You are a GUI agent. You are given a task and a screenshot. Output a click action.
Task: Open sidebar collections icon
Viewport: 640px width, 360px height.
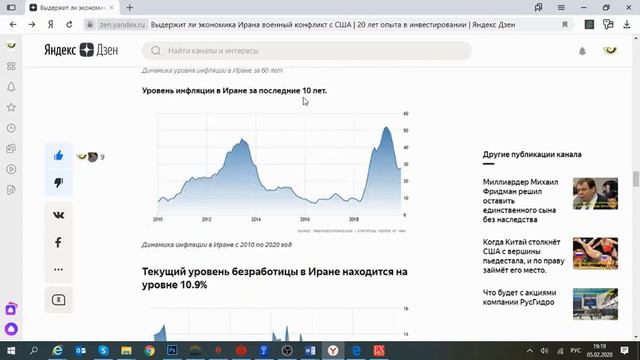(11, 149)
